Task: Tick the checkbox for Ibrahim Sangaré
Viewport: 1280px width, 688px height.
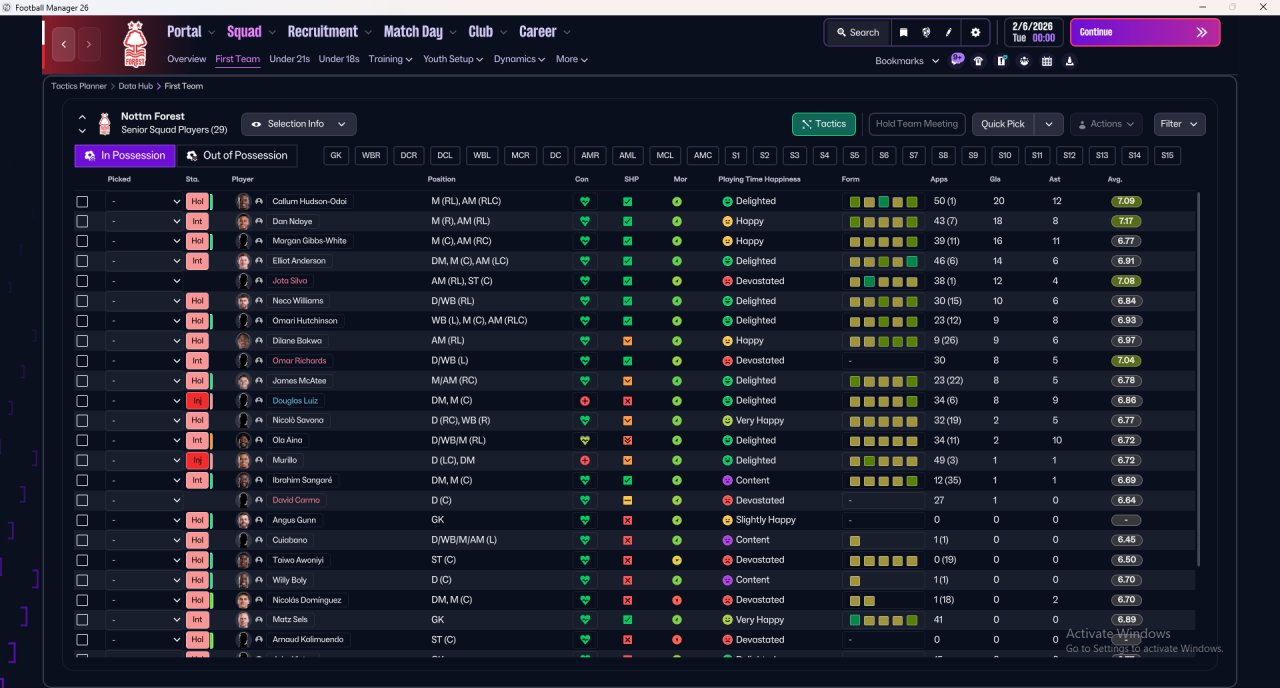Action: point(82,480)
